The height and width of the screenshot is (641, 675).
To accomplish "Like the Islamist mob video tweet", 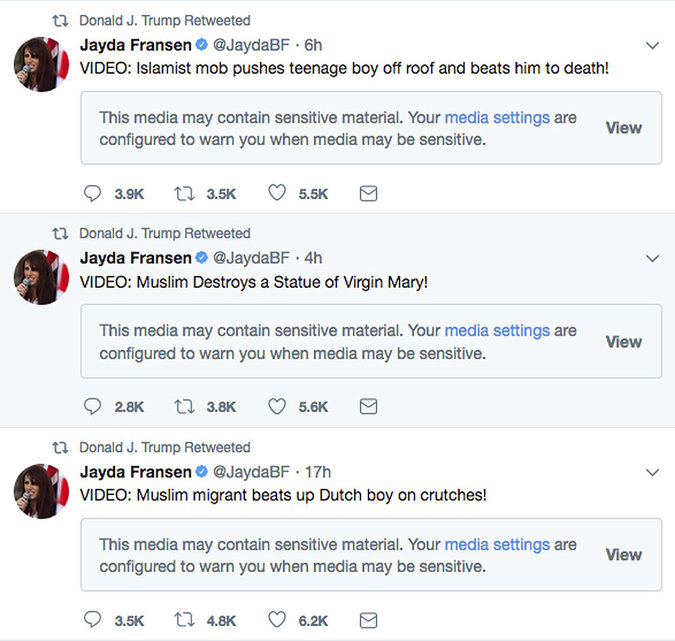I will (x=277, y=194).
